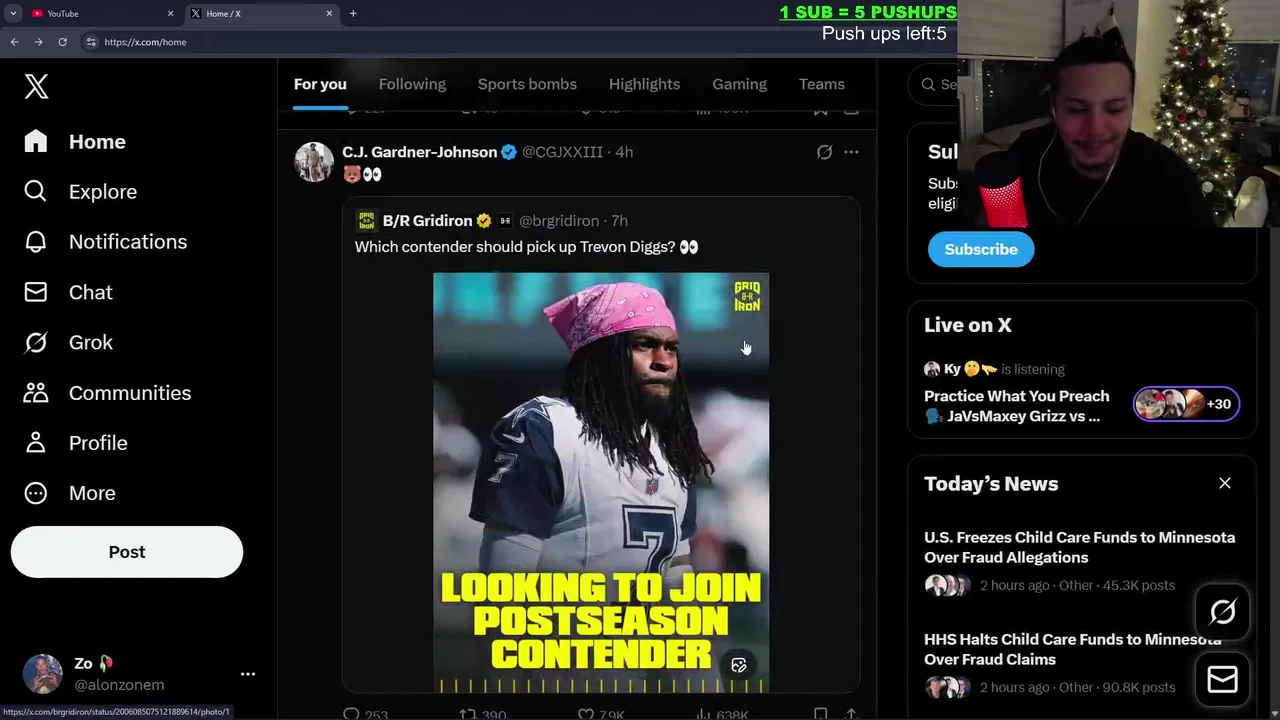Click Grok explain icon on C.J.'s post
Image resolution: width=1280 pixels, height=720 pixels.
[824, 152]
